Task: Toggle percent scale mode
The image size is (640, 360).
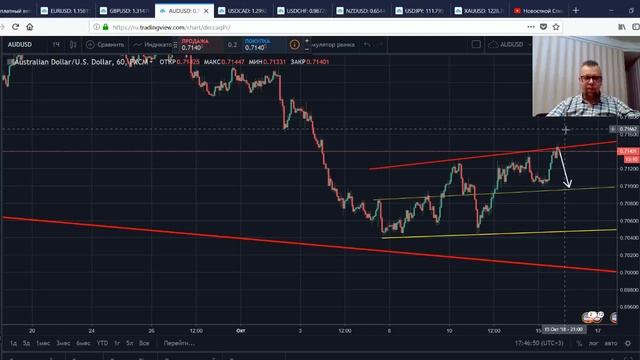Action: [579, 344]
